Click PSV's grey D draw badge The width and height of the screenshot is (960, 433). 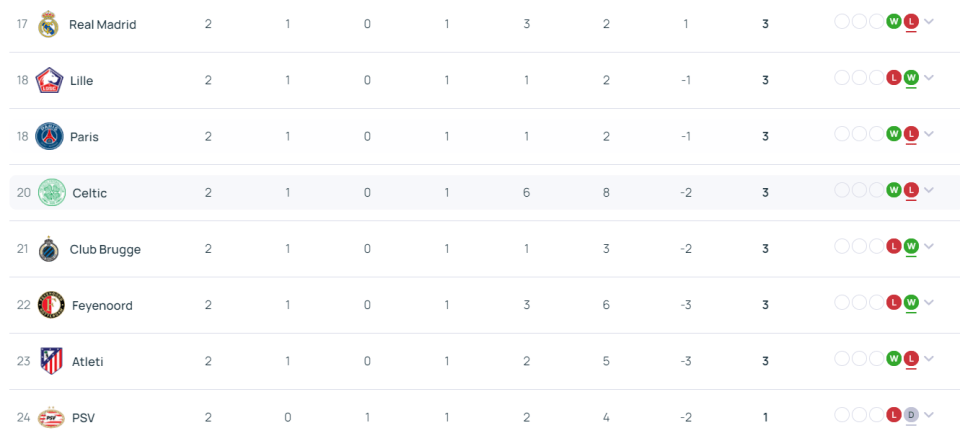coord(911,415)
